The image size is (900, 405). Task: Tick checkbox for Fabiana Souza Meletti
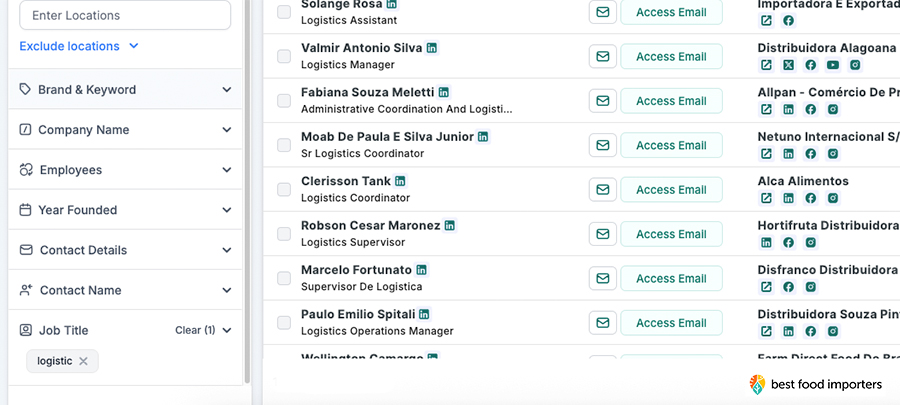[x=284, y=101]
